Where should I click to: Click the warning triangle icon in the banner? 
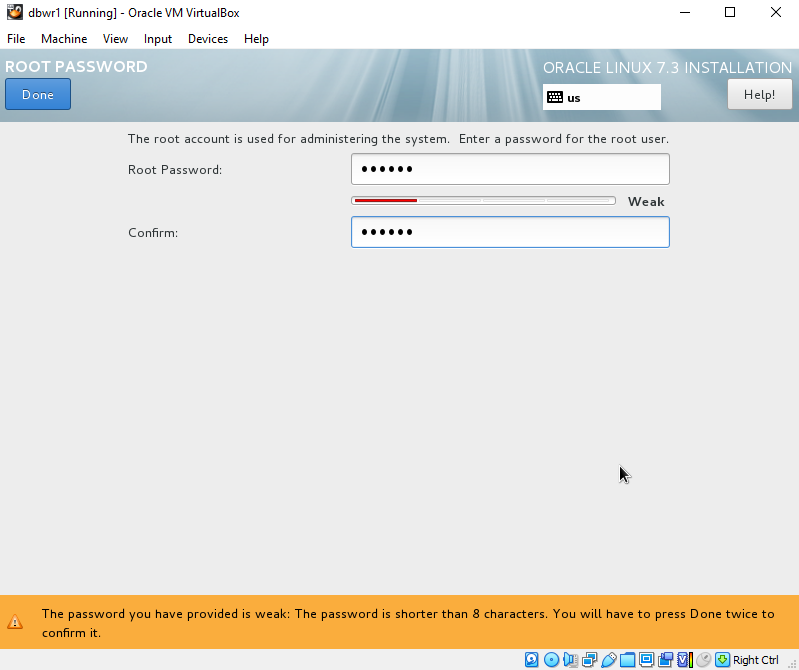(x=15, y=622)
